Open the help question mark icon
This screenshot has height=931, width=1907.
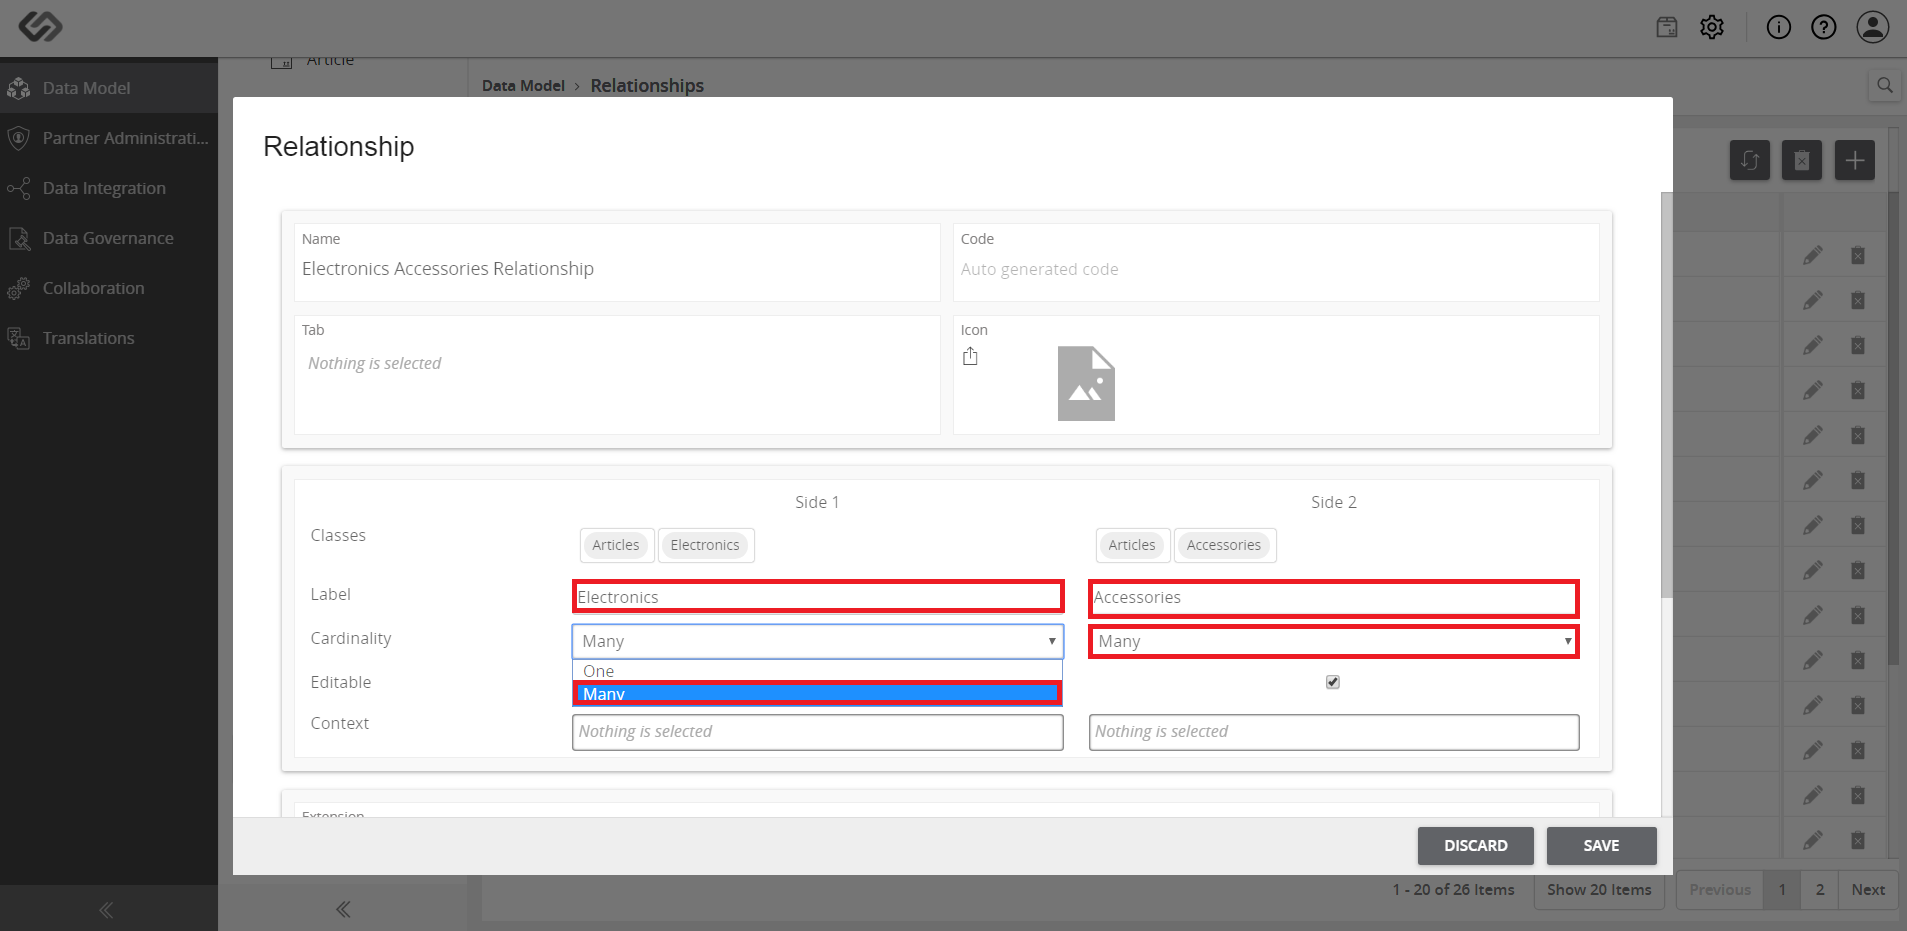click(x=1824, y=27)
